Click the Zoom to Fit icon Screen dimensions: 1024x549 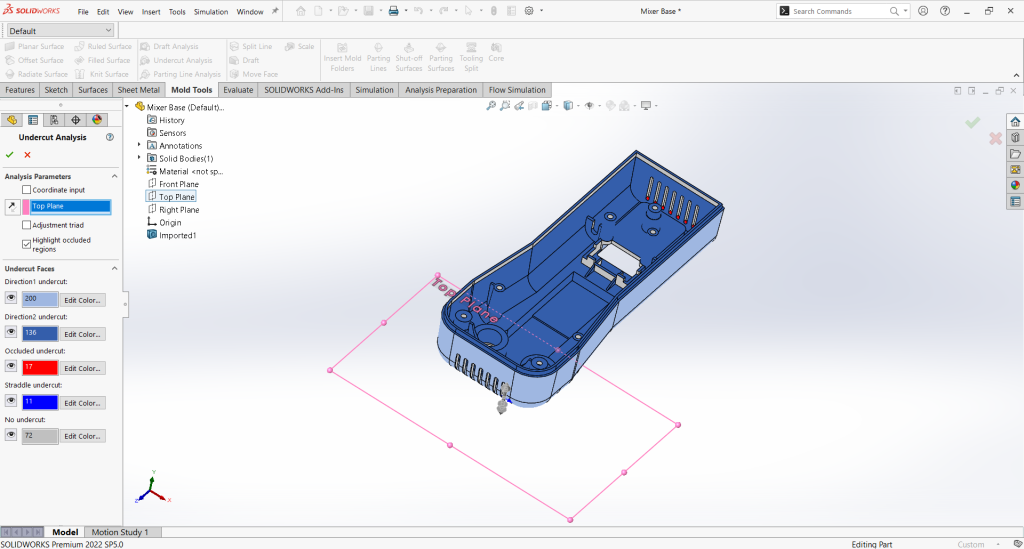tap(491, 106)
